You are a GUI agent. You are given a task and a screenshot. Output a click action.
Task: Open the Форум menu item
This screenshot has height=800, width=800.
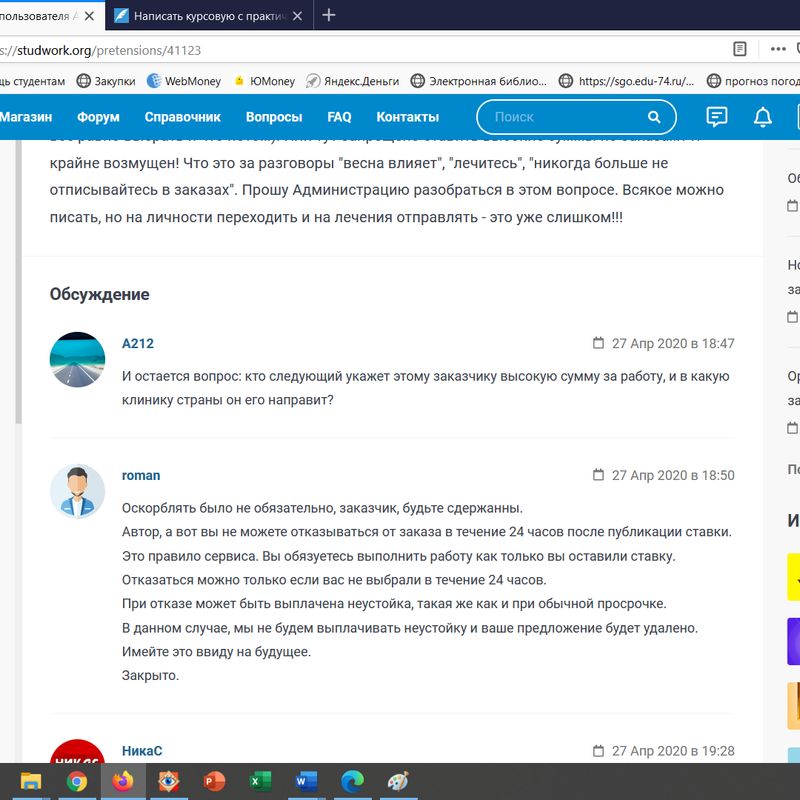pyautogui.click(x=98, y=117)
